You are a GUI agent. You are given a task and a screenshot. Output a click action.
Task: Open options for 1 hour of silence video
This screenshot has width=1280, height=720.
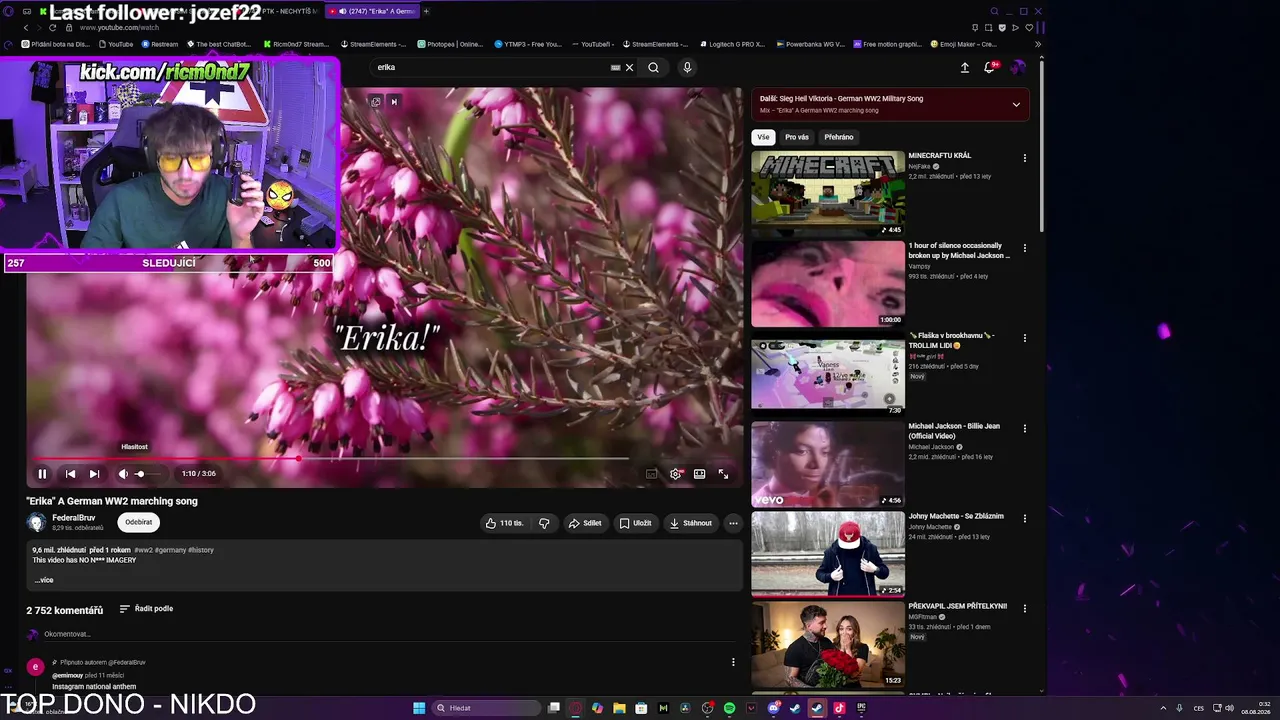click(x=1025, y=248)
